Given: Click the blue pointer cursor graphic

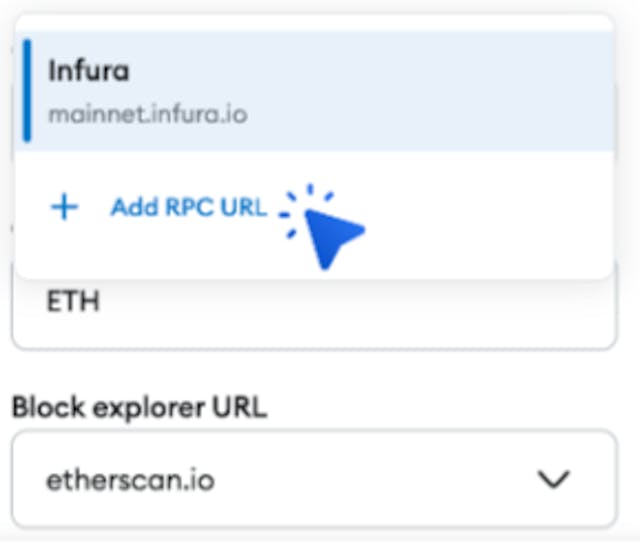Looking at the screenshot, I should pyautogui.click(x=333, y=238).
